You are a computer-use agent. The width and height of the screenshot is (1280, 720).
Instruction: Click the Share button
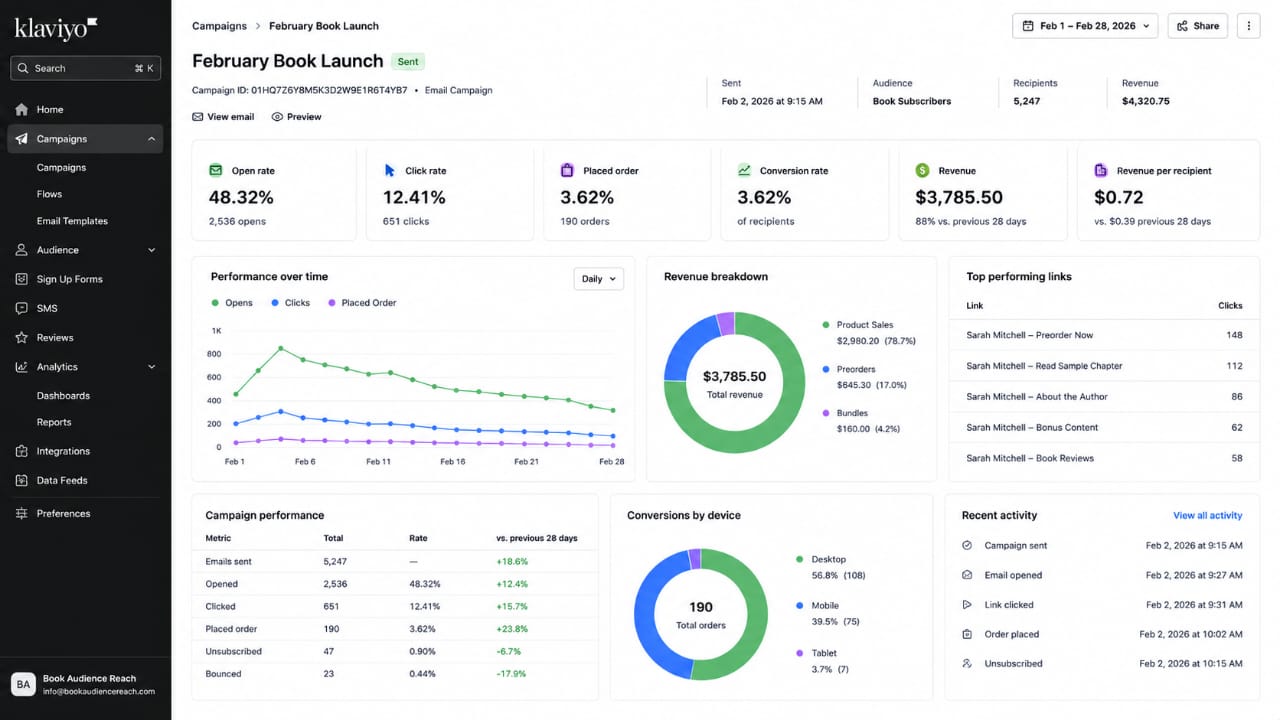pyautogui.click(x=1198, y=26)
